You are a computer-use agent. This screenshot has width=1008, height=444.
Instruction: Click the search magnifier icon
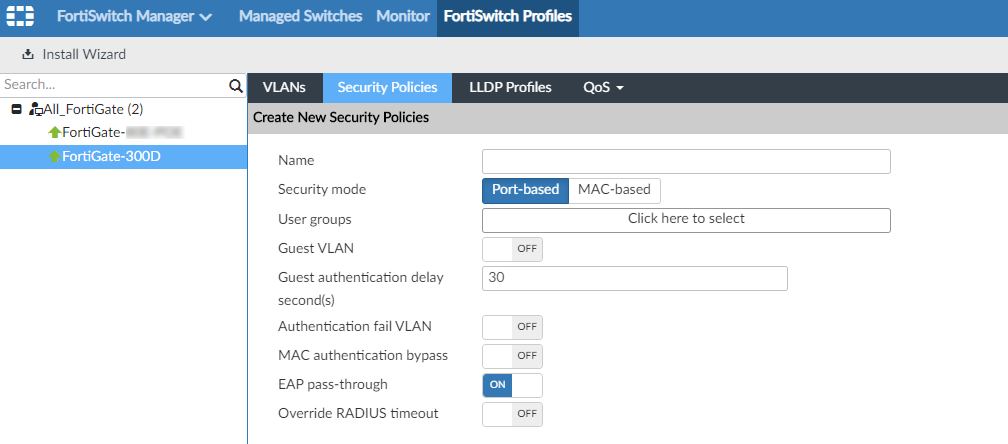[236, 87]
